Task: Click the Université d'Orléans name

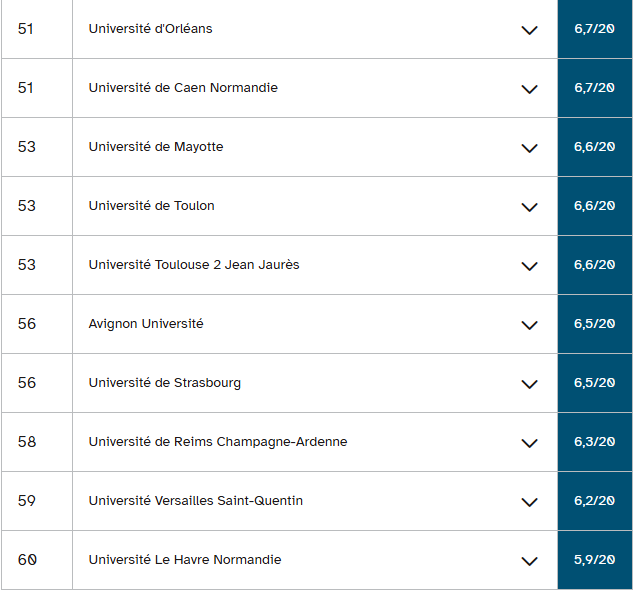Action: pyautogui.click(x=150, y=29)
